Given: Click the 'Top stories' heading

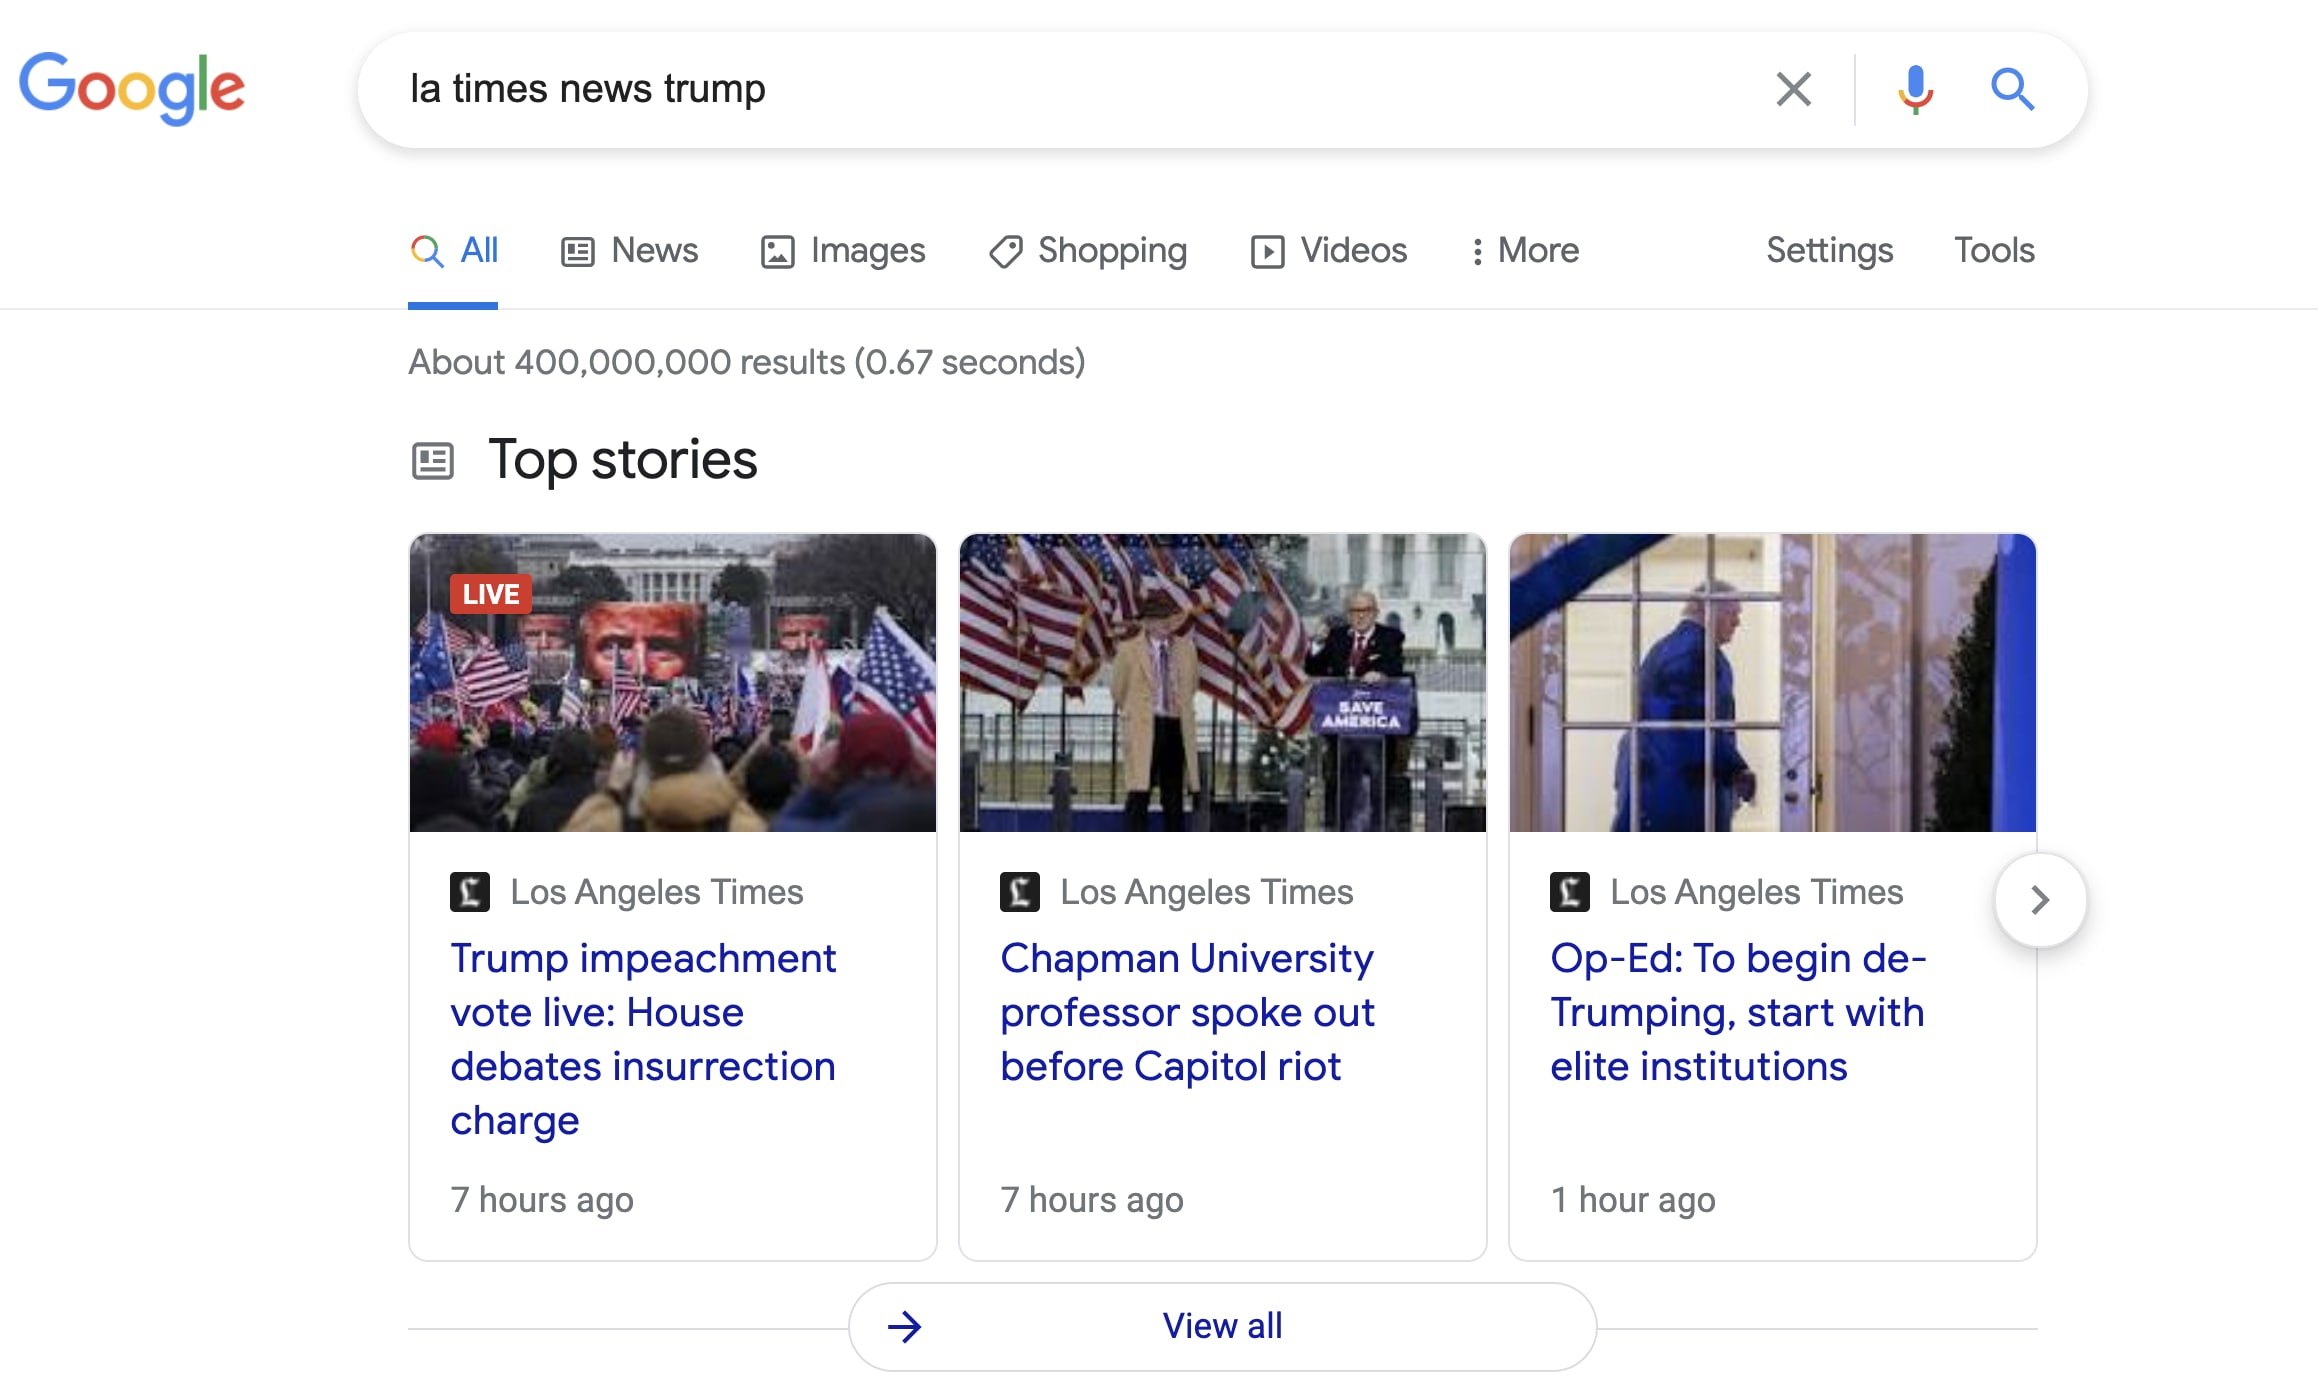Looking at the screenshot, I should [x=623, y=460].
